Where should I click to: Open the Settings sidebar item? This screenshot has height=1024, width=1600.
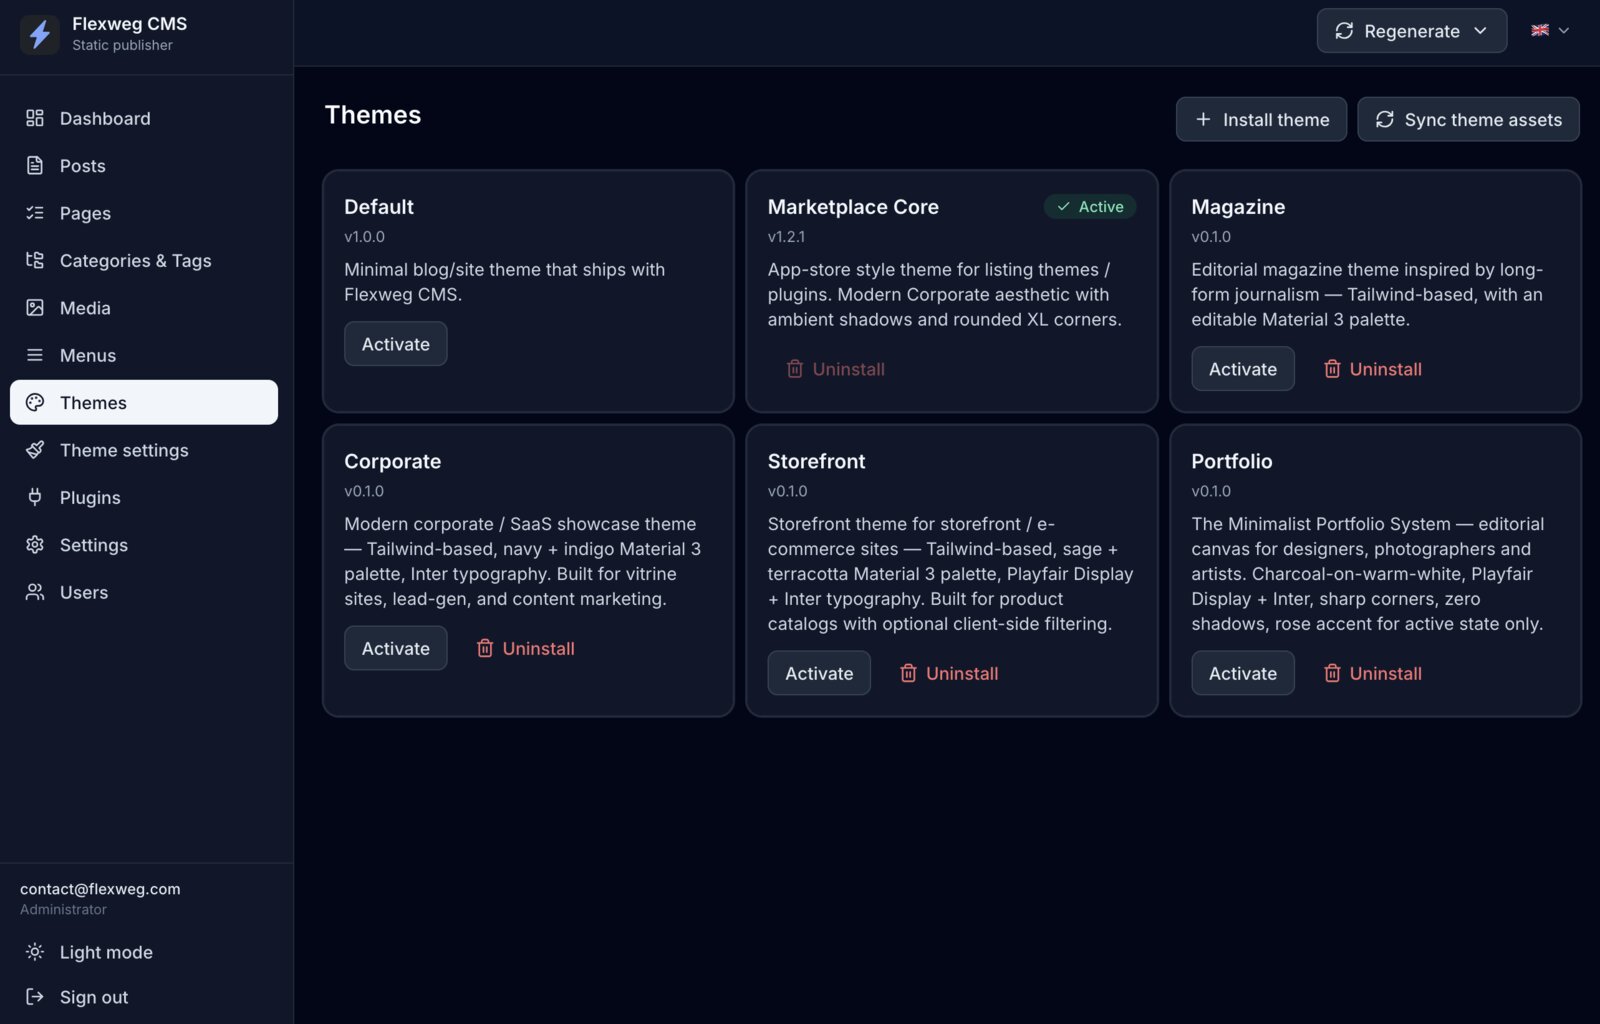[x=144, y=545]
